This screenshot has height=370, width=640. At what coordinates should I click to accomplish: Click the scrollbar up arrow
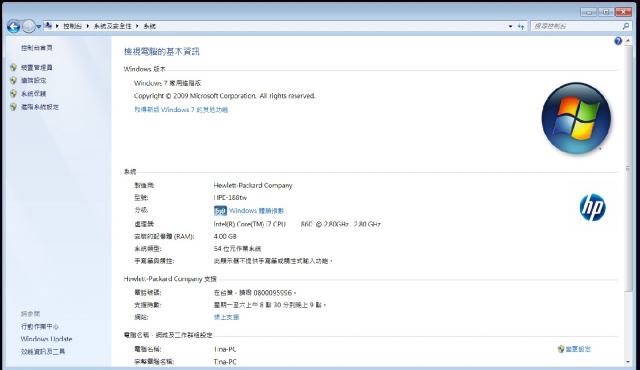(628, 41)
